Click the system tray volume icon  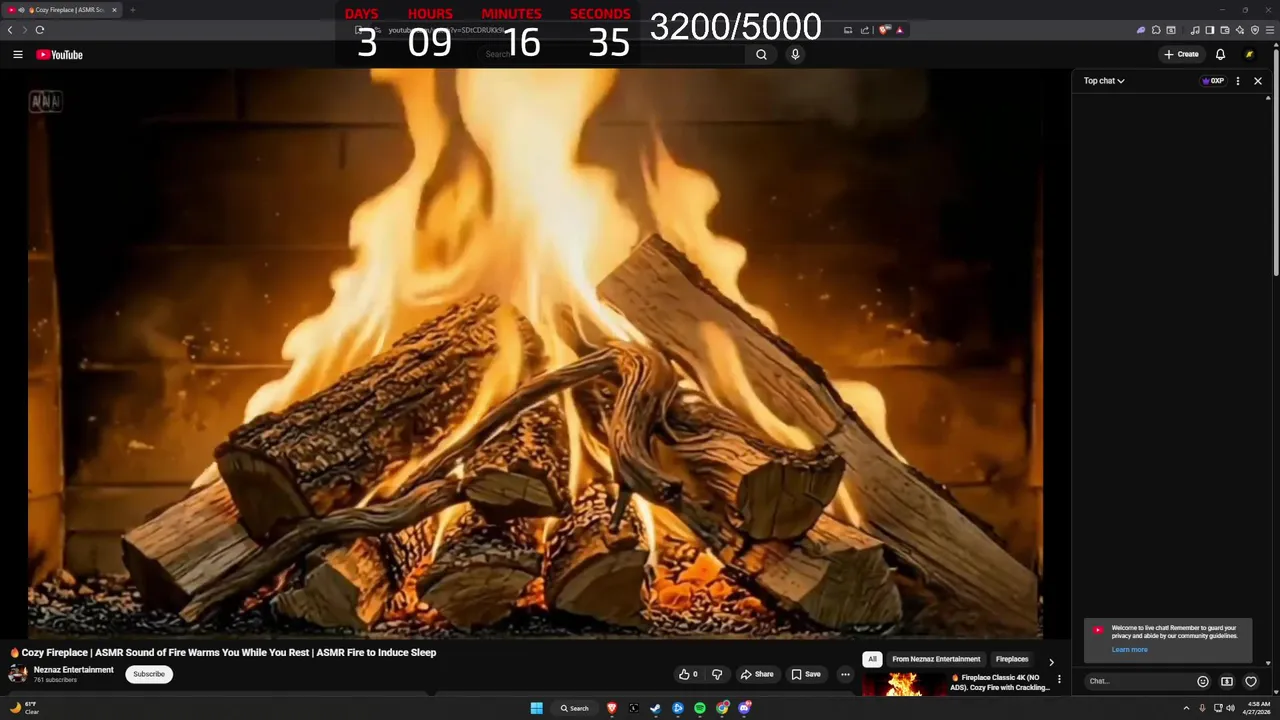click(1230, 708)
